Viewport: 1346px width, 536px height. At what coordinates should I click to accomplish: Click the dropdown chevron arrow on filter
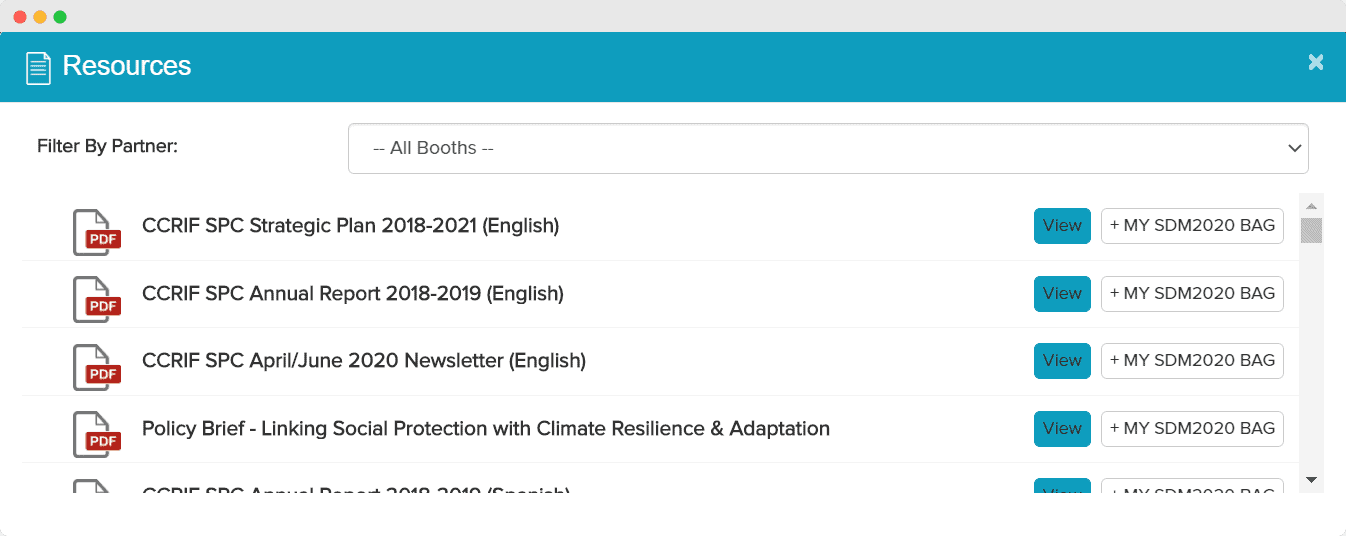1295,148
